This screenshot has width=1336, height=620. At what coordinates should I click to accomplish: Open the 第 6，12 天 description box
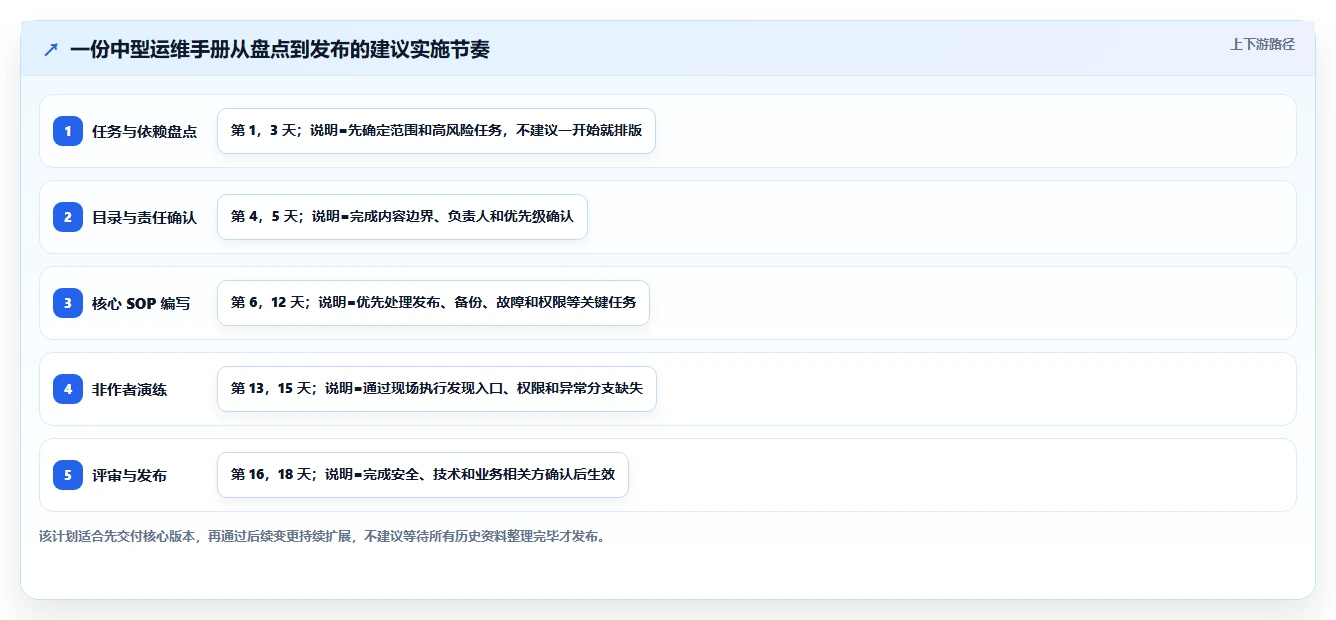pyautogui.click(x=433, y=303)
